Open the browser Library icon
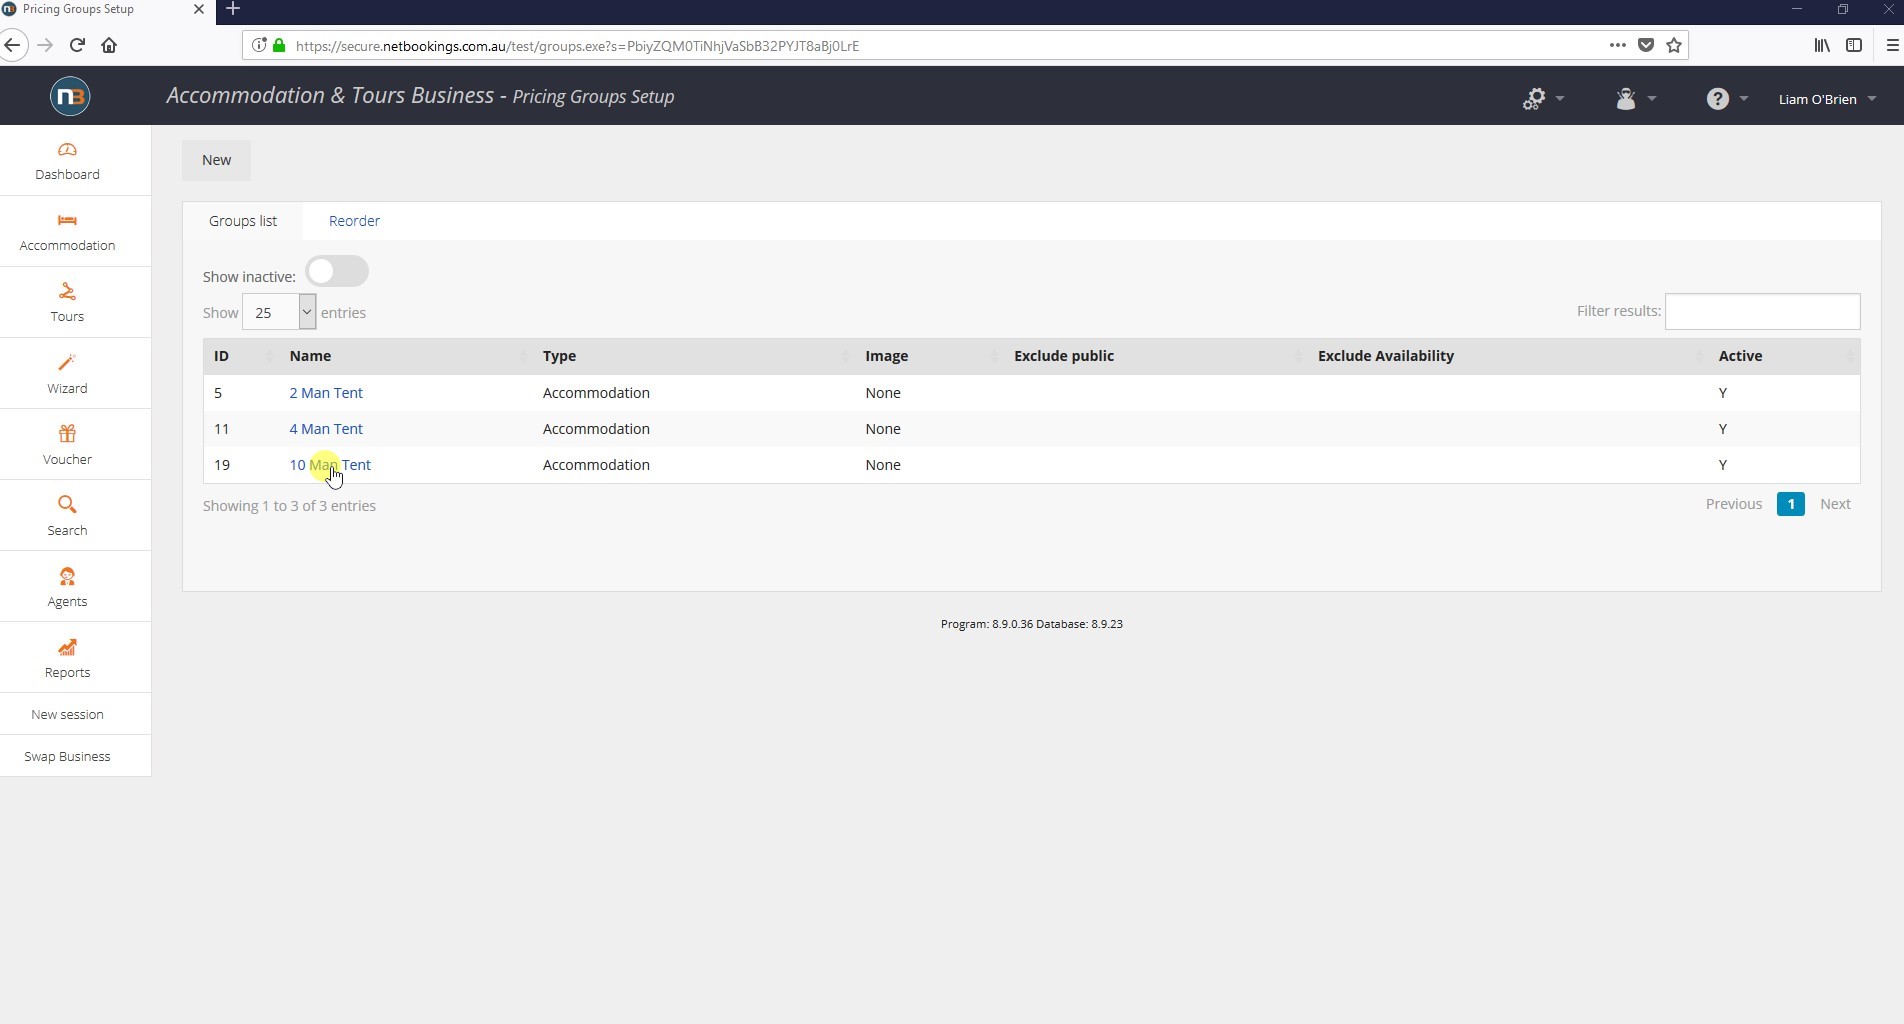1904x1024 pixels. coord(1822,45)
